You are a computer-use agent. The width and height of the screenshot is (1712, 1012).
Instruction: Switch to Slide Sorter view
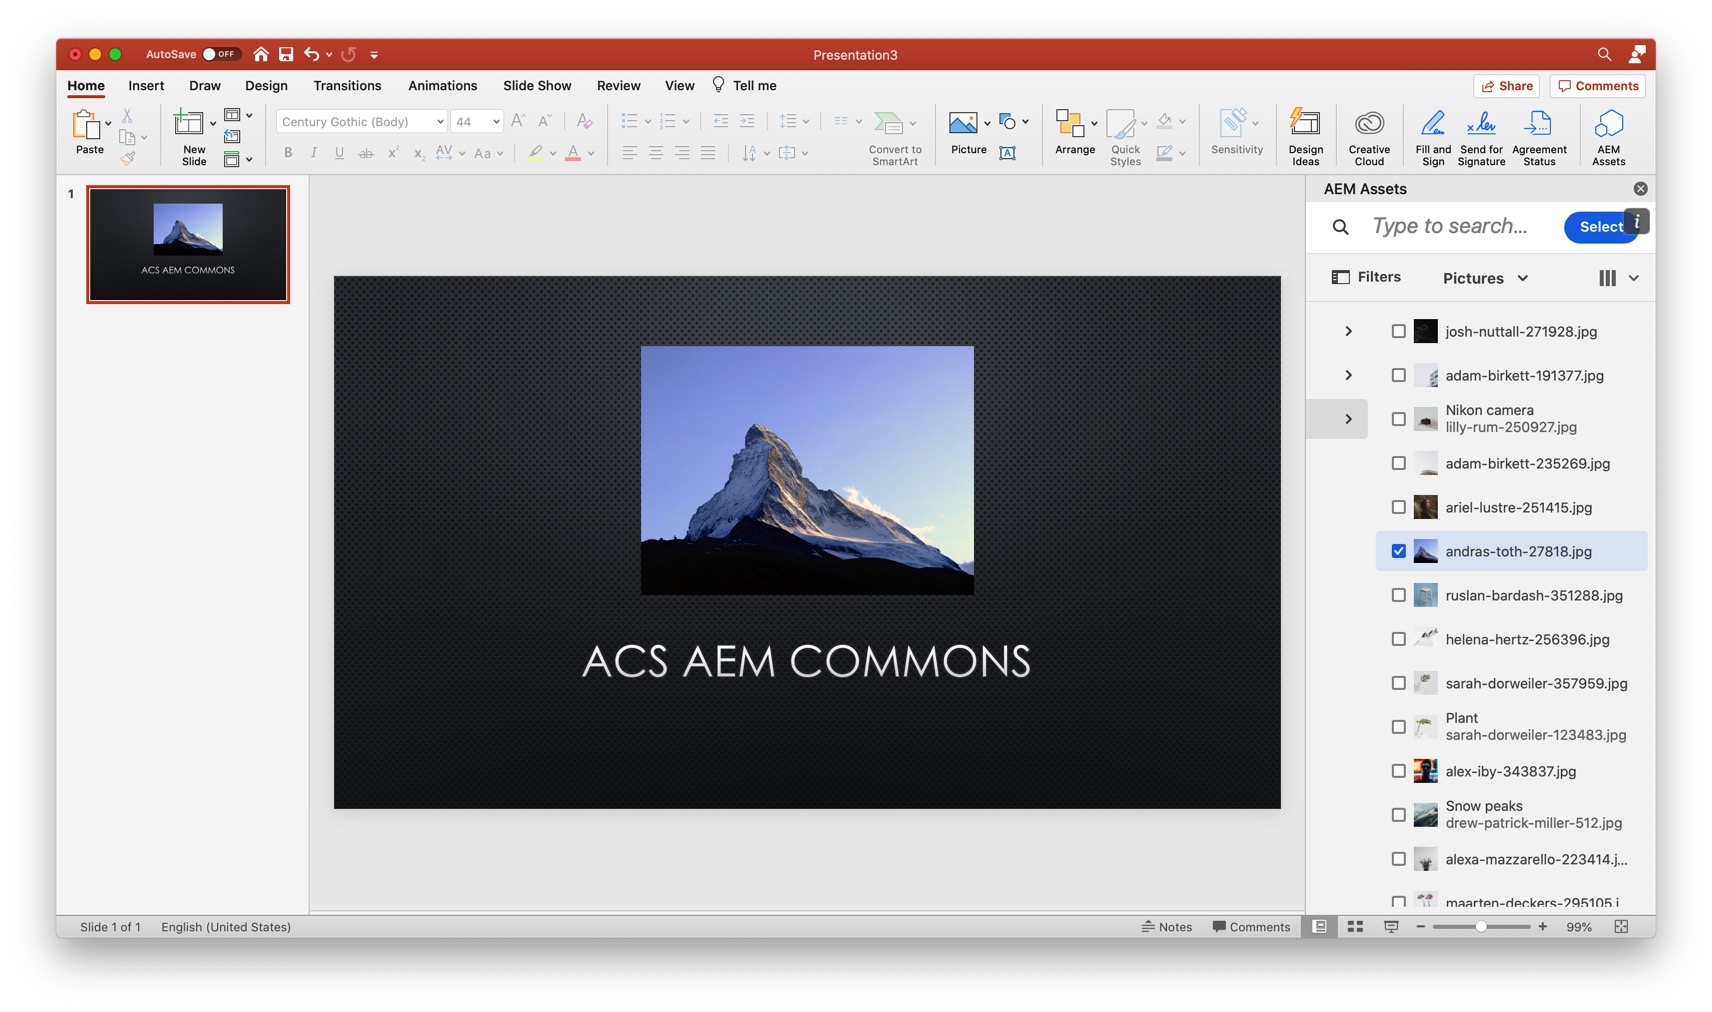pos(1355,927)
